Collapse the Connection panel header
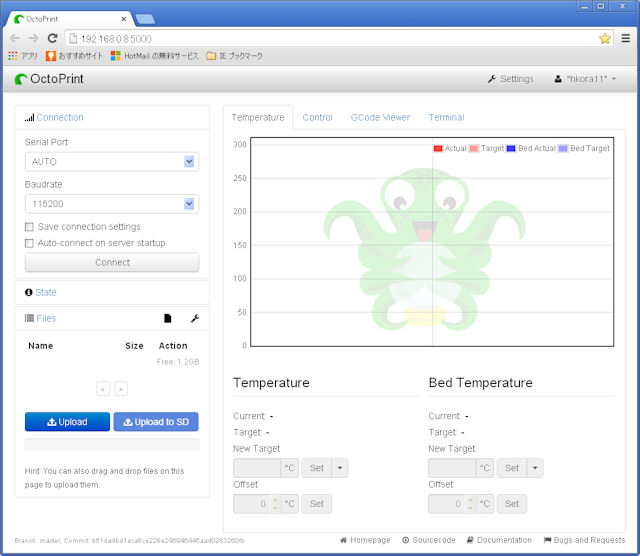 coord(54,118)
